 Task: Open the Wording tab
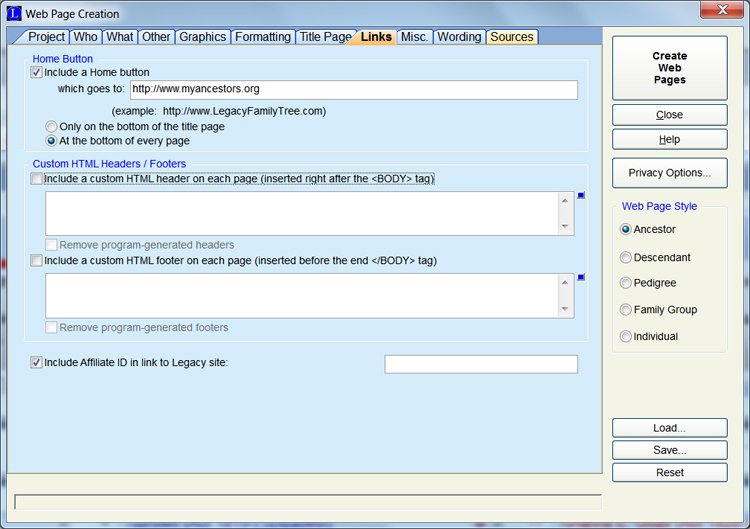click(x=459, y=37)
